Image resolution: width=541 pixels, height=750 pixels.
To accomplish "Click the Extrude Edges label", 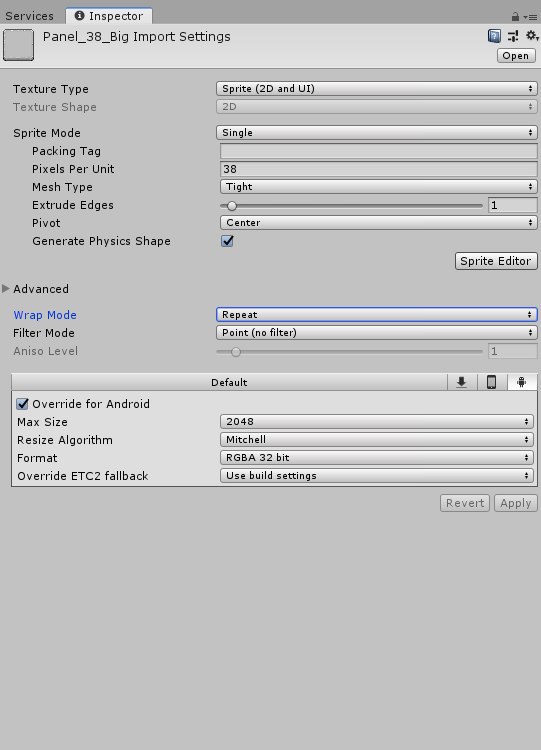I will [73, 205].
